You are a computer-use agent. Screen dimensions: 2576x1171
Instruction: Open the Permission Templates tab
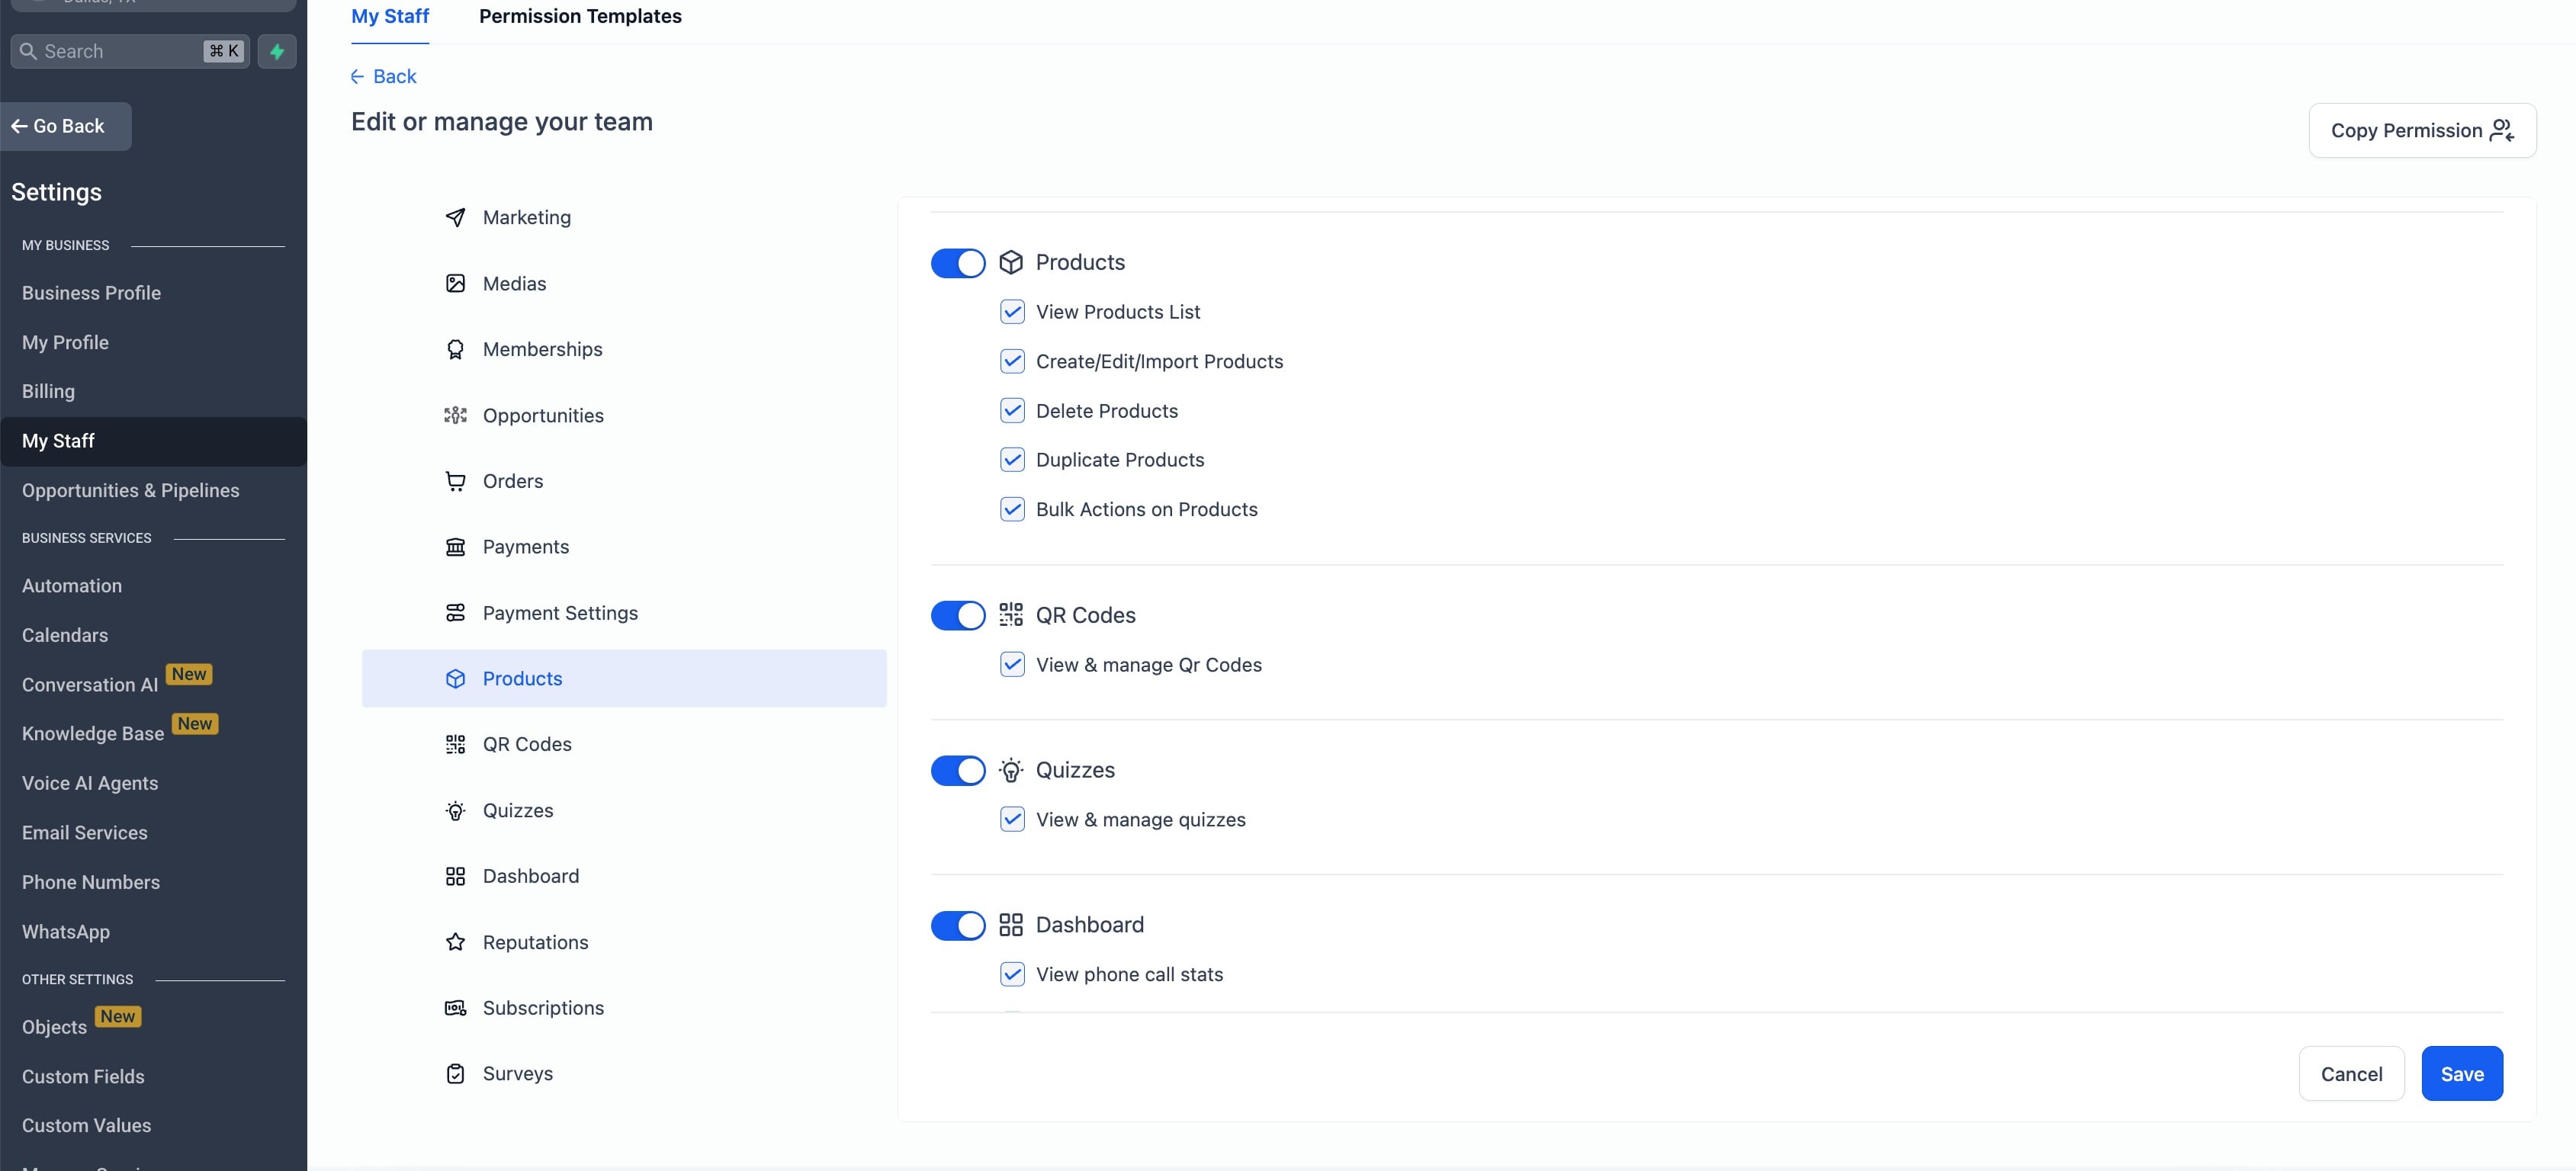pos(580,17)
